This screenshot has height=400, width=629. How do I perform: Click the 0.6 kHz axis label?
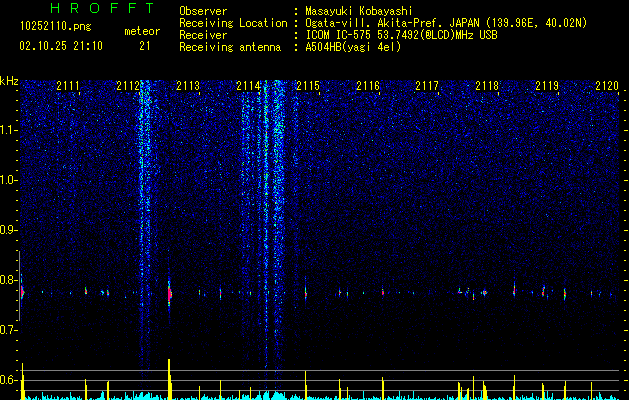point(8,380)
